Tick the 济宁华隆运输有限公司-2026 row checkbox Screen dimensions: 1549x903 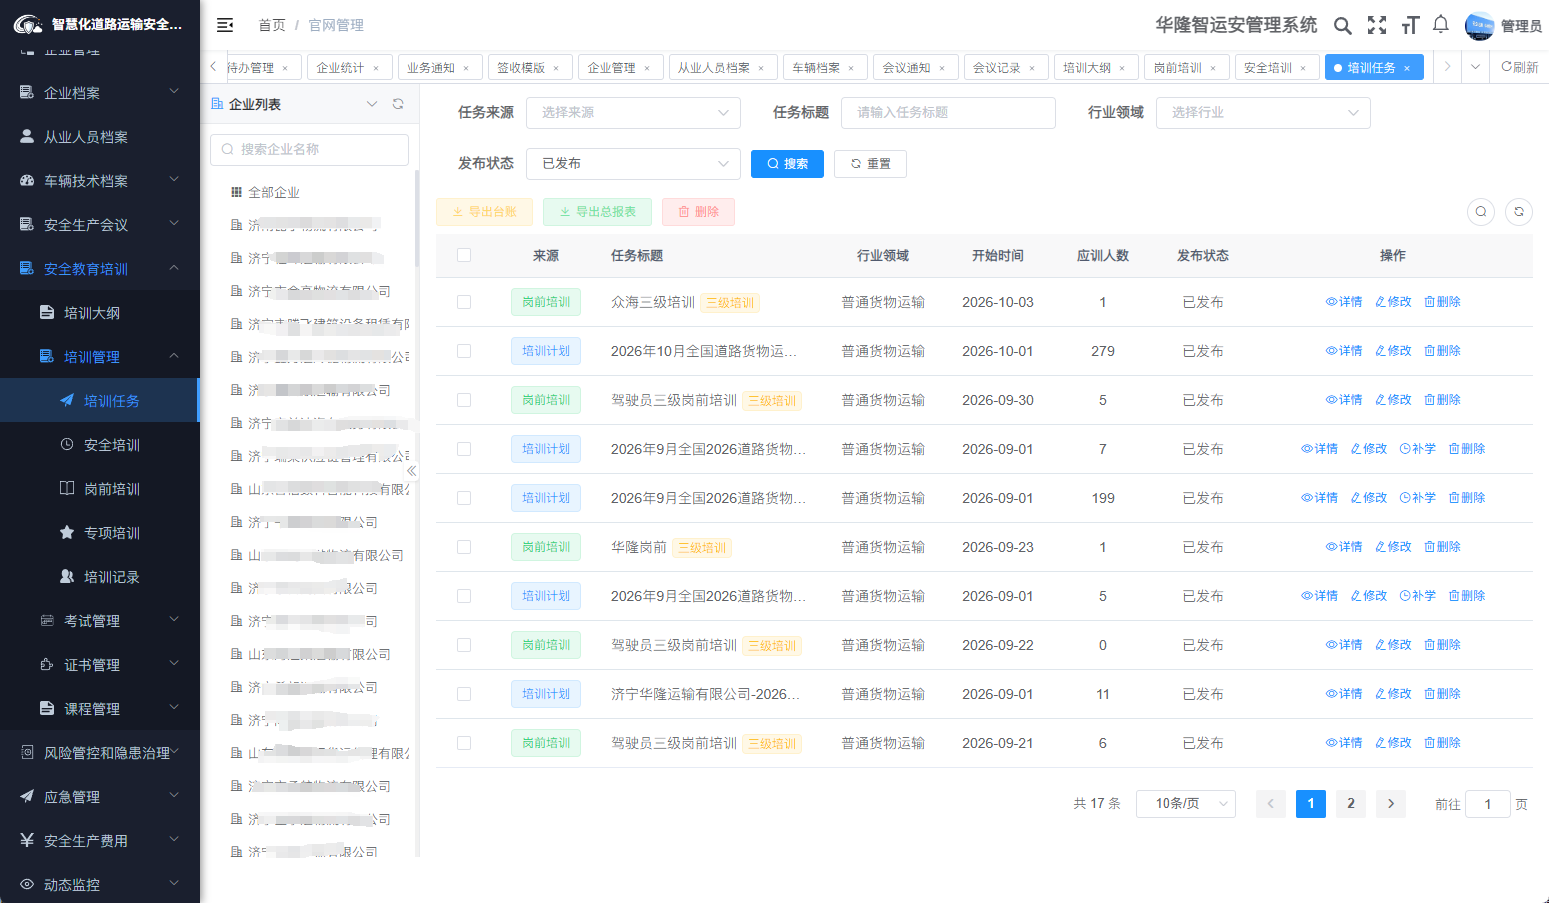(x=464, y=694)
